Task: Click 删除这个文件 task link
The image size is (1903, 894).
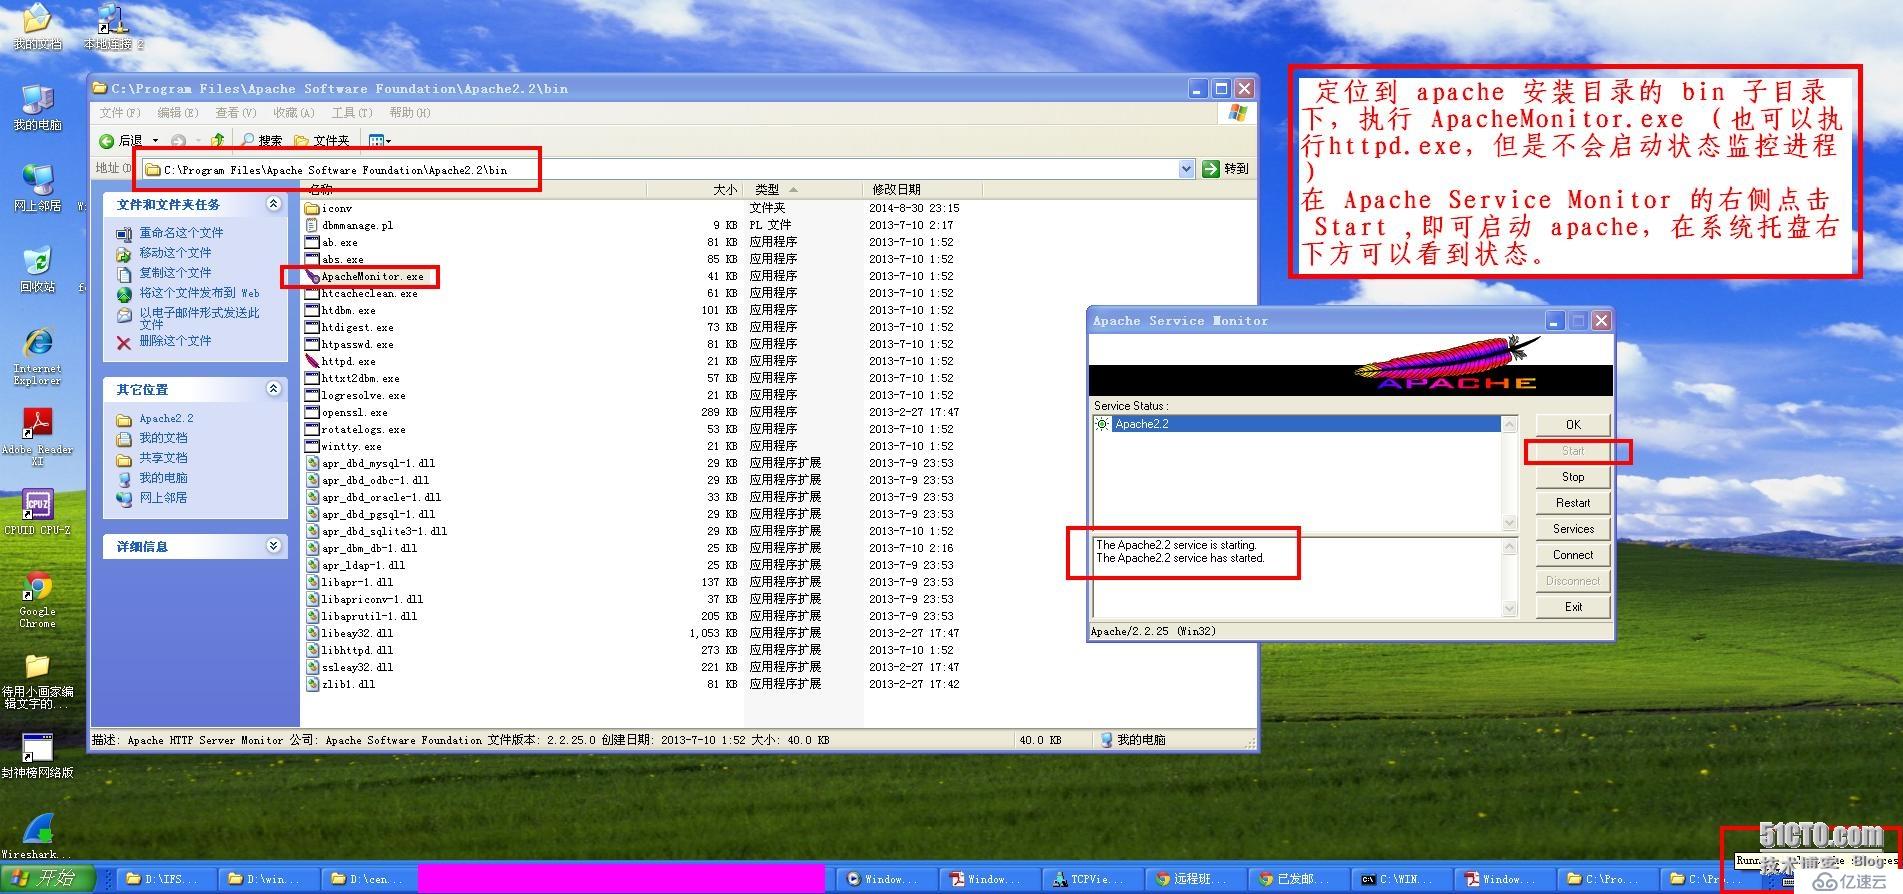Action: click(x=175, y=341)
